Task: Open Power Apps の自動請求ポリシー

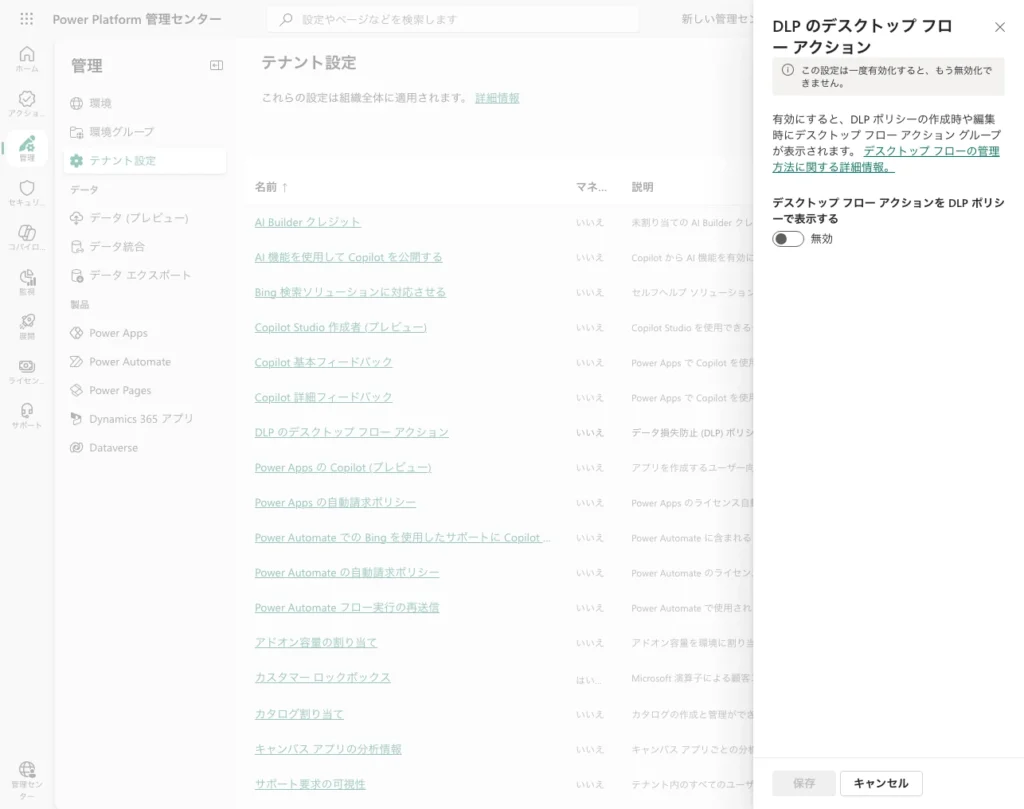Action: (335, 503)
